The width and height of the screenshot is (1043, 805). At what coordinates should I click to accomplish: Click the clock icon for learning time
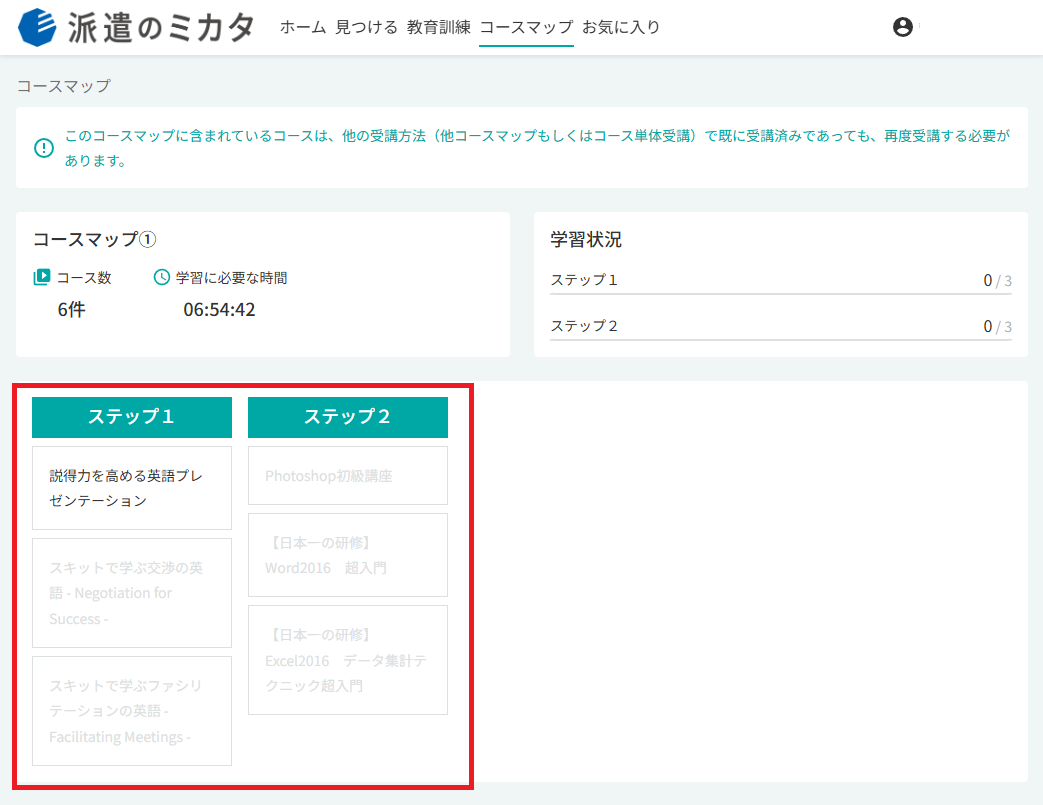point(162,277)
